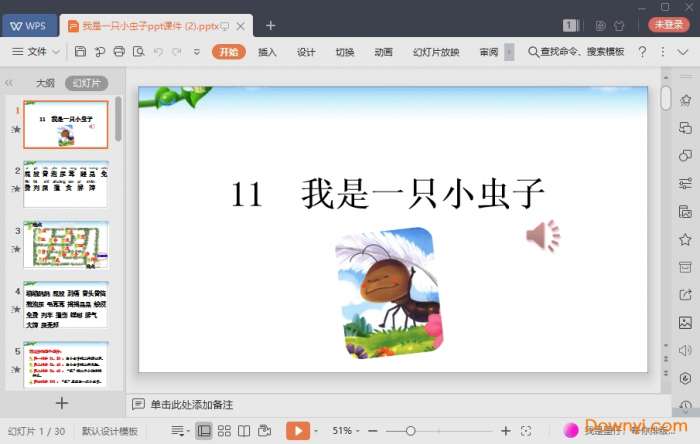Collapse the slide panel with double chevron

[8, 83]
